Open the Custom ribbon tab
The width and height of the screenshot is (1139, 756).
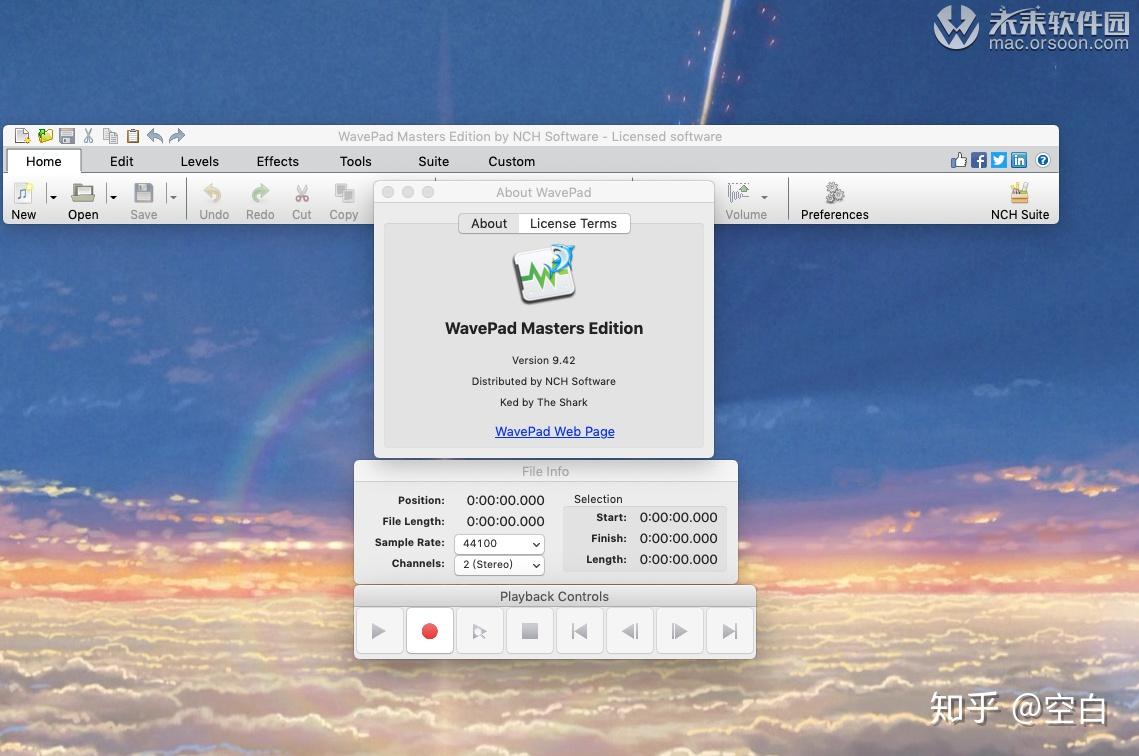pyautogui.click(x=511, y=161)
